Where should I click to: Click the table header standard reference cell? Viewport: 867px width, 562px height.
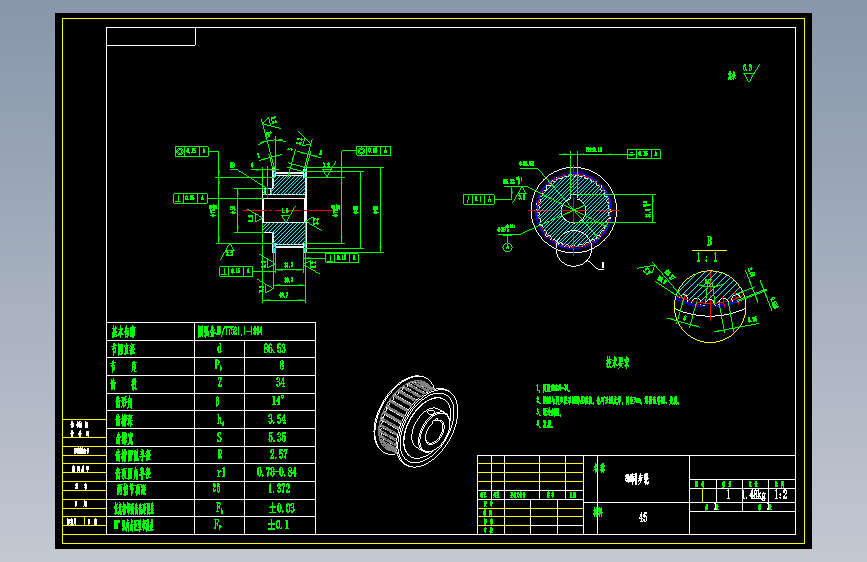pyautogui.click(x=255, y=331)
